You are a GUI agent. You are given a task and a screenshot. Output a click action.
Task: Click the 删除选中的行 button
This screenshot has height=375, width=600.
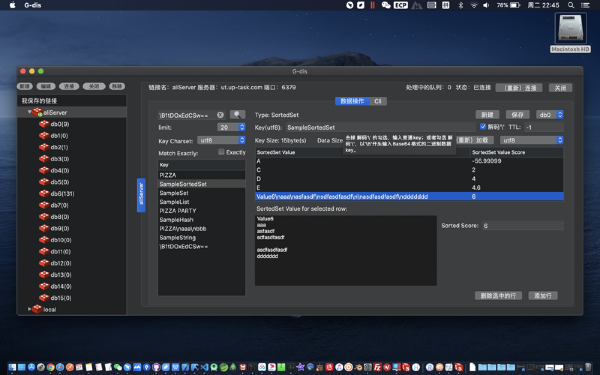point(498,295)
